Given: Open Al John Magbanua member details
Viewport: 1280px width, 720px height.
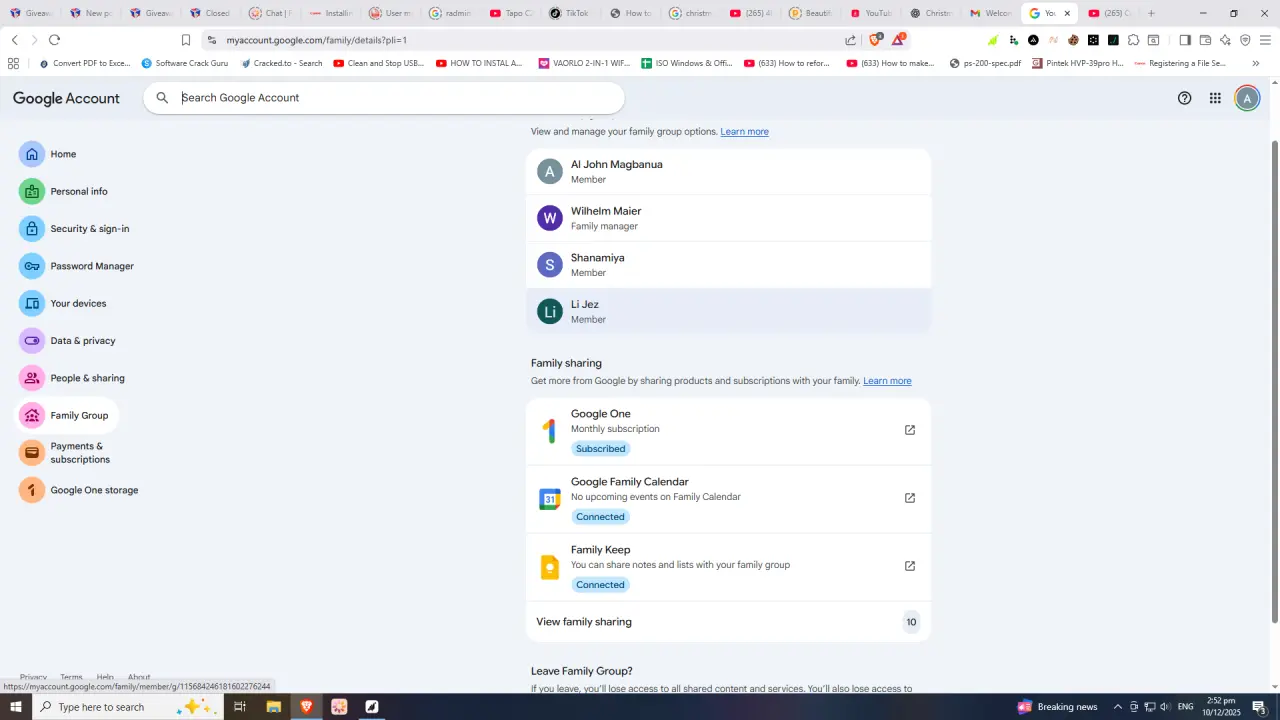Looking at the screenshot, I should coord(728,171).
